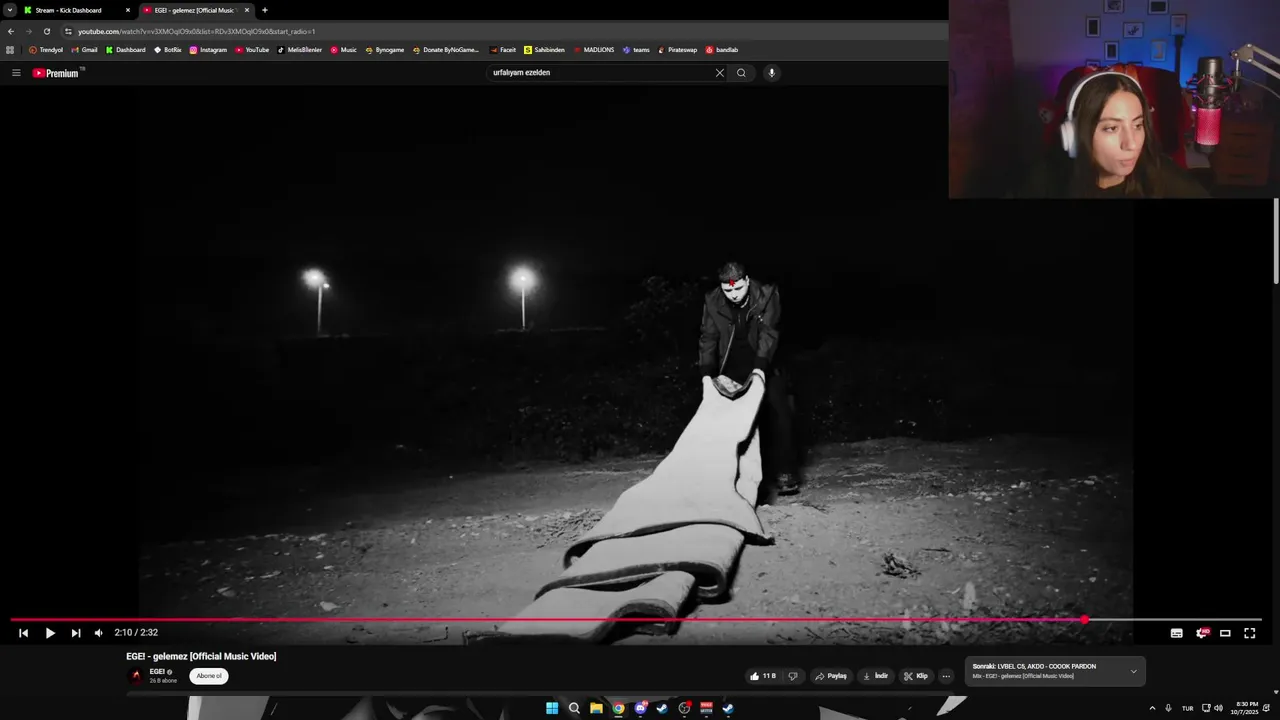Image resolution: width=1280 pixels, height=720 pixels.
Task: Open Windows taskbar search
Action: pos(574,708)
